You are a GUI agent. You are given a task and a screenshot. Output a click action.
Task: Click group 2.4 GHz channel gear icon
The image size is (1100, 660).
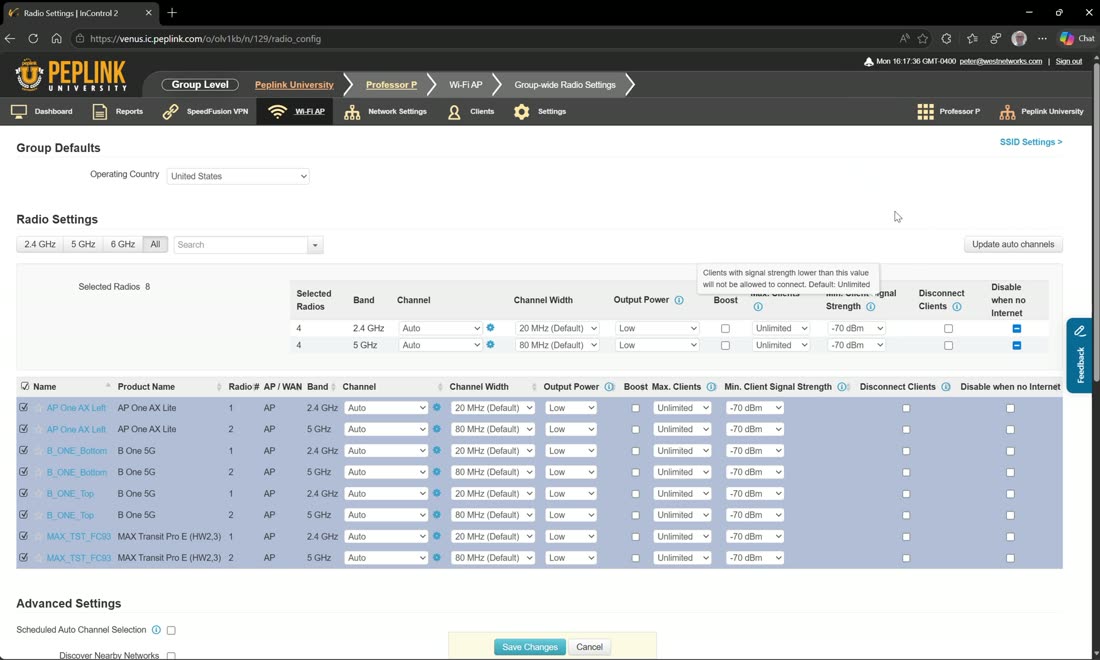coord(490,328)
